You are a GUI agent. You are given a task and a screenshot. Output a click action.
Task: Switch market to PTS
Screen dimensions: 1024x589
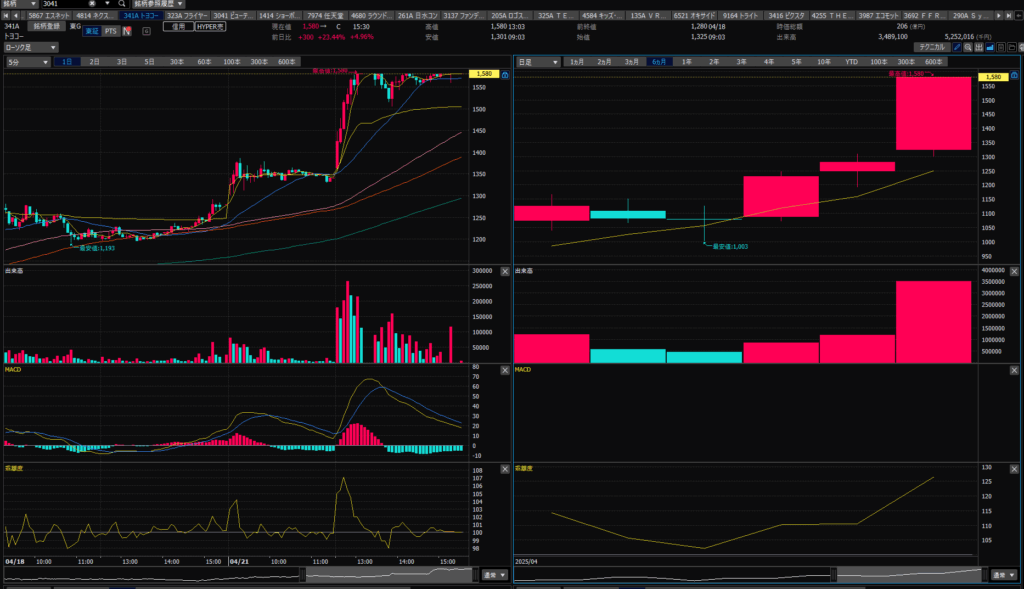coord(110,31)
